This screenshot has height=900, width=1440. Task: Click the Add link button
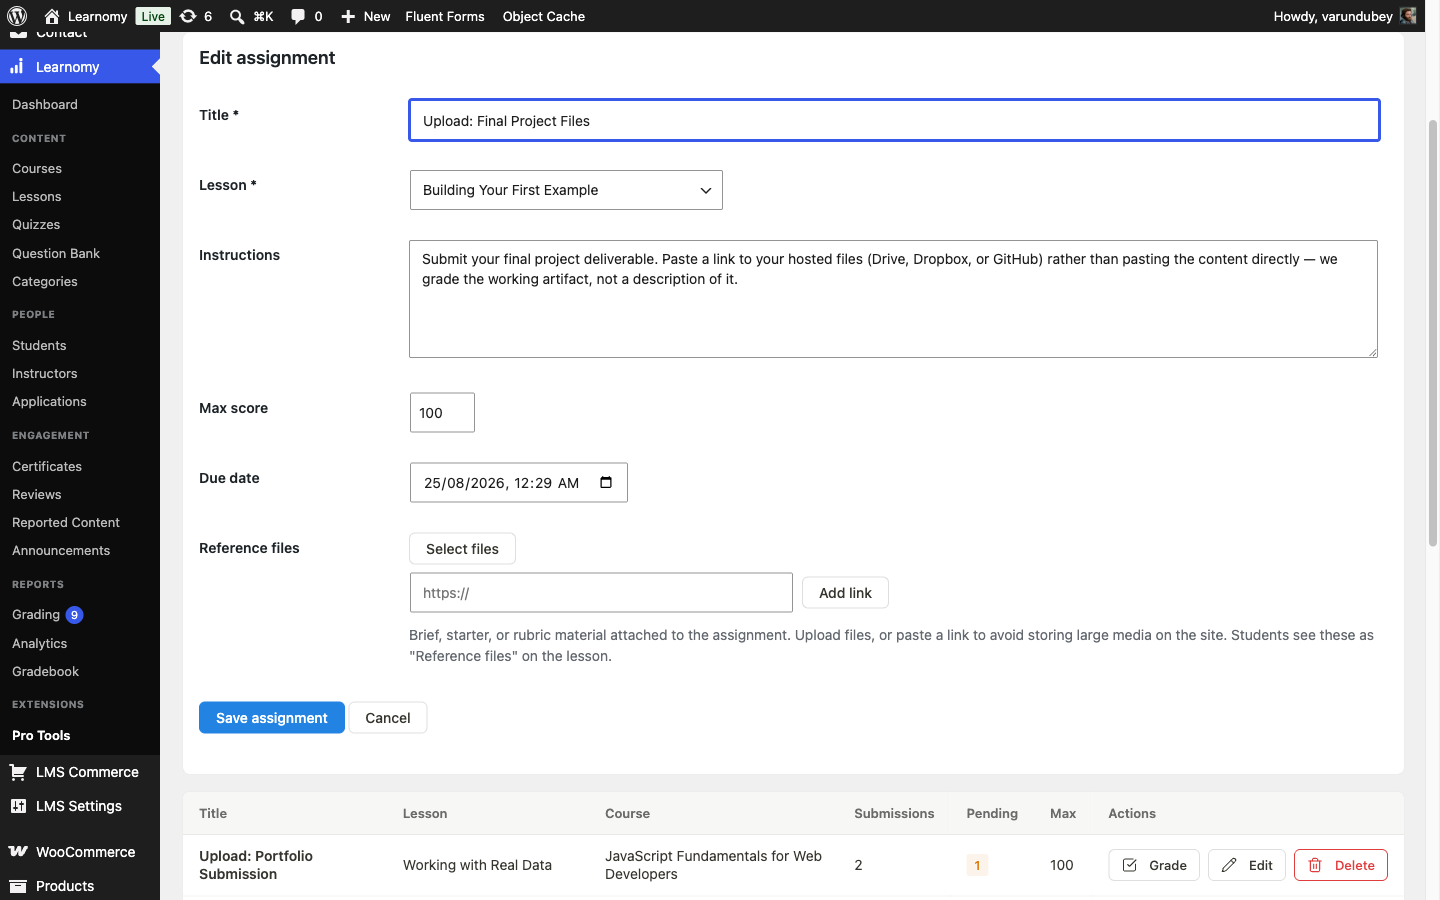coord(845,593)
